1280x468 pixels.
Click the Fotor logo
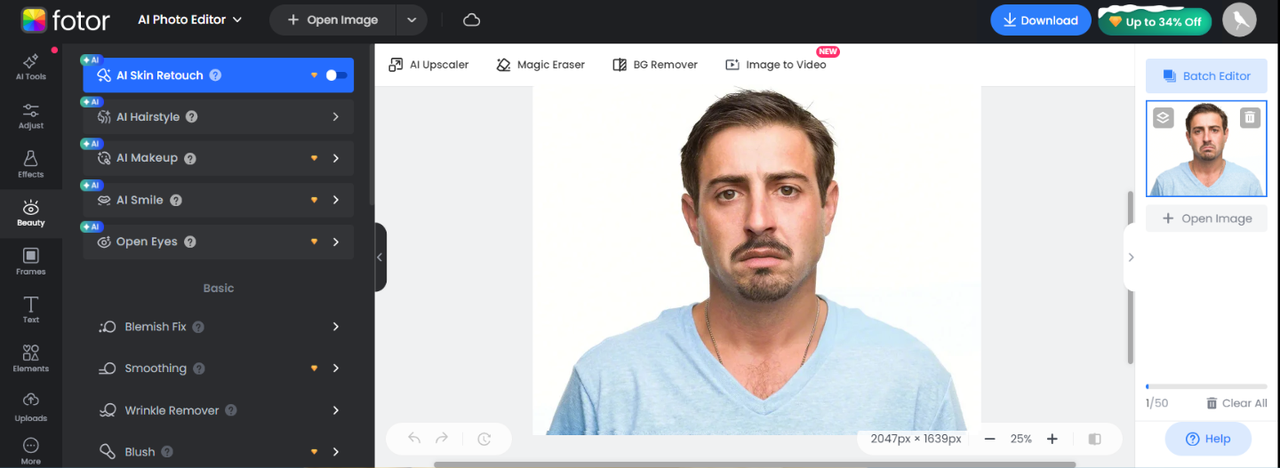(x=65, y=20)
